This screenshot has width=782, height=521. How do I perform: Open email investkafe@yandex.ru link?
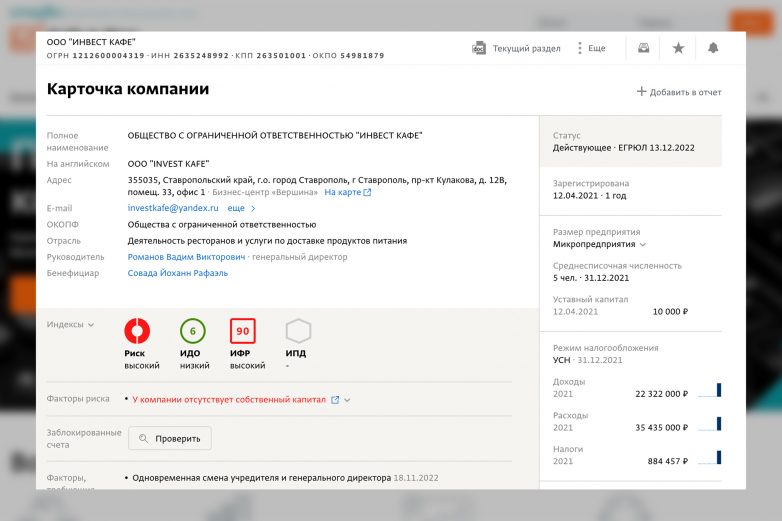click(x=172, y=208)
